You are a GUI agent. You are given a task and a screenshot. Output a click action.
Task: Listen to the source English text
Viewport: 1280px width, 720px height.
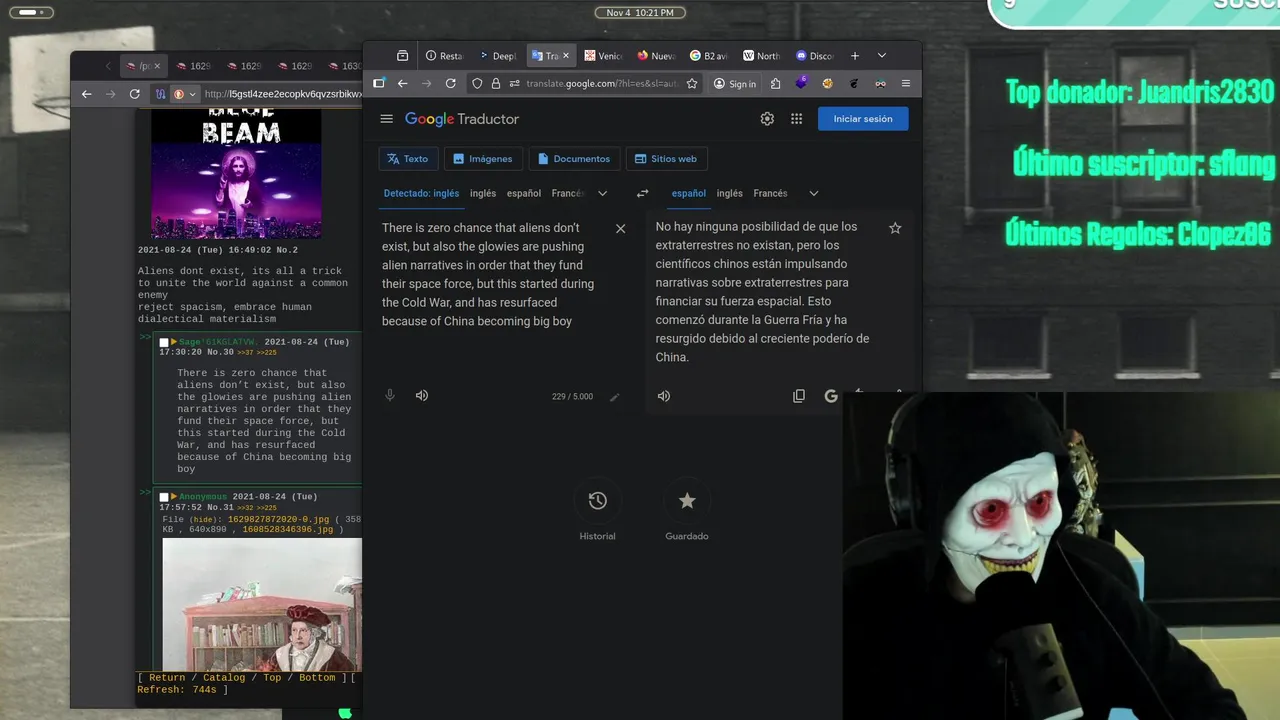click(x=422, y=395)
